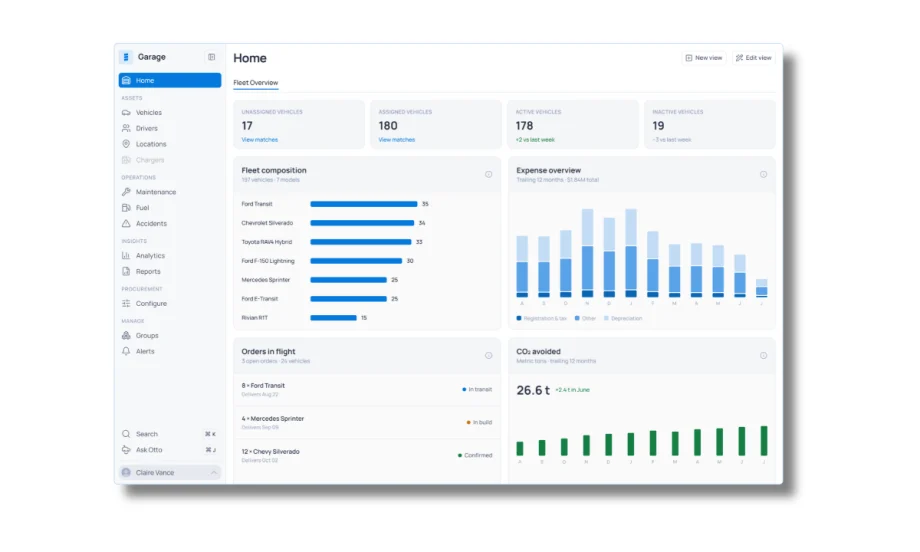920x552 pixels.
Task: Click the Maintenance wrench icon
Action: [x=126, y=192]
